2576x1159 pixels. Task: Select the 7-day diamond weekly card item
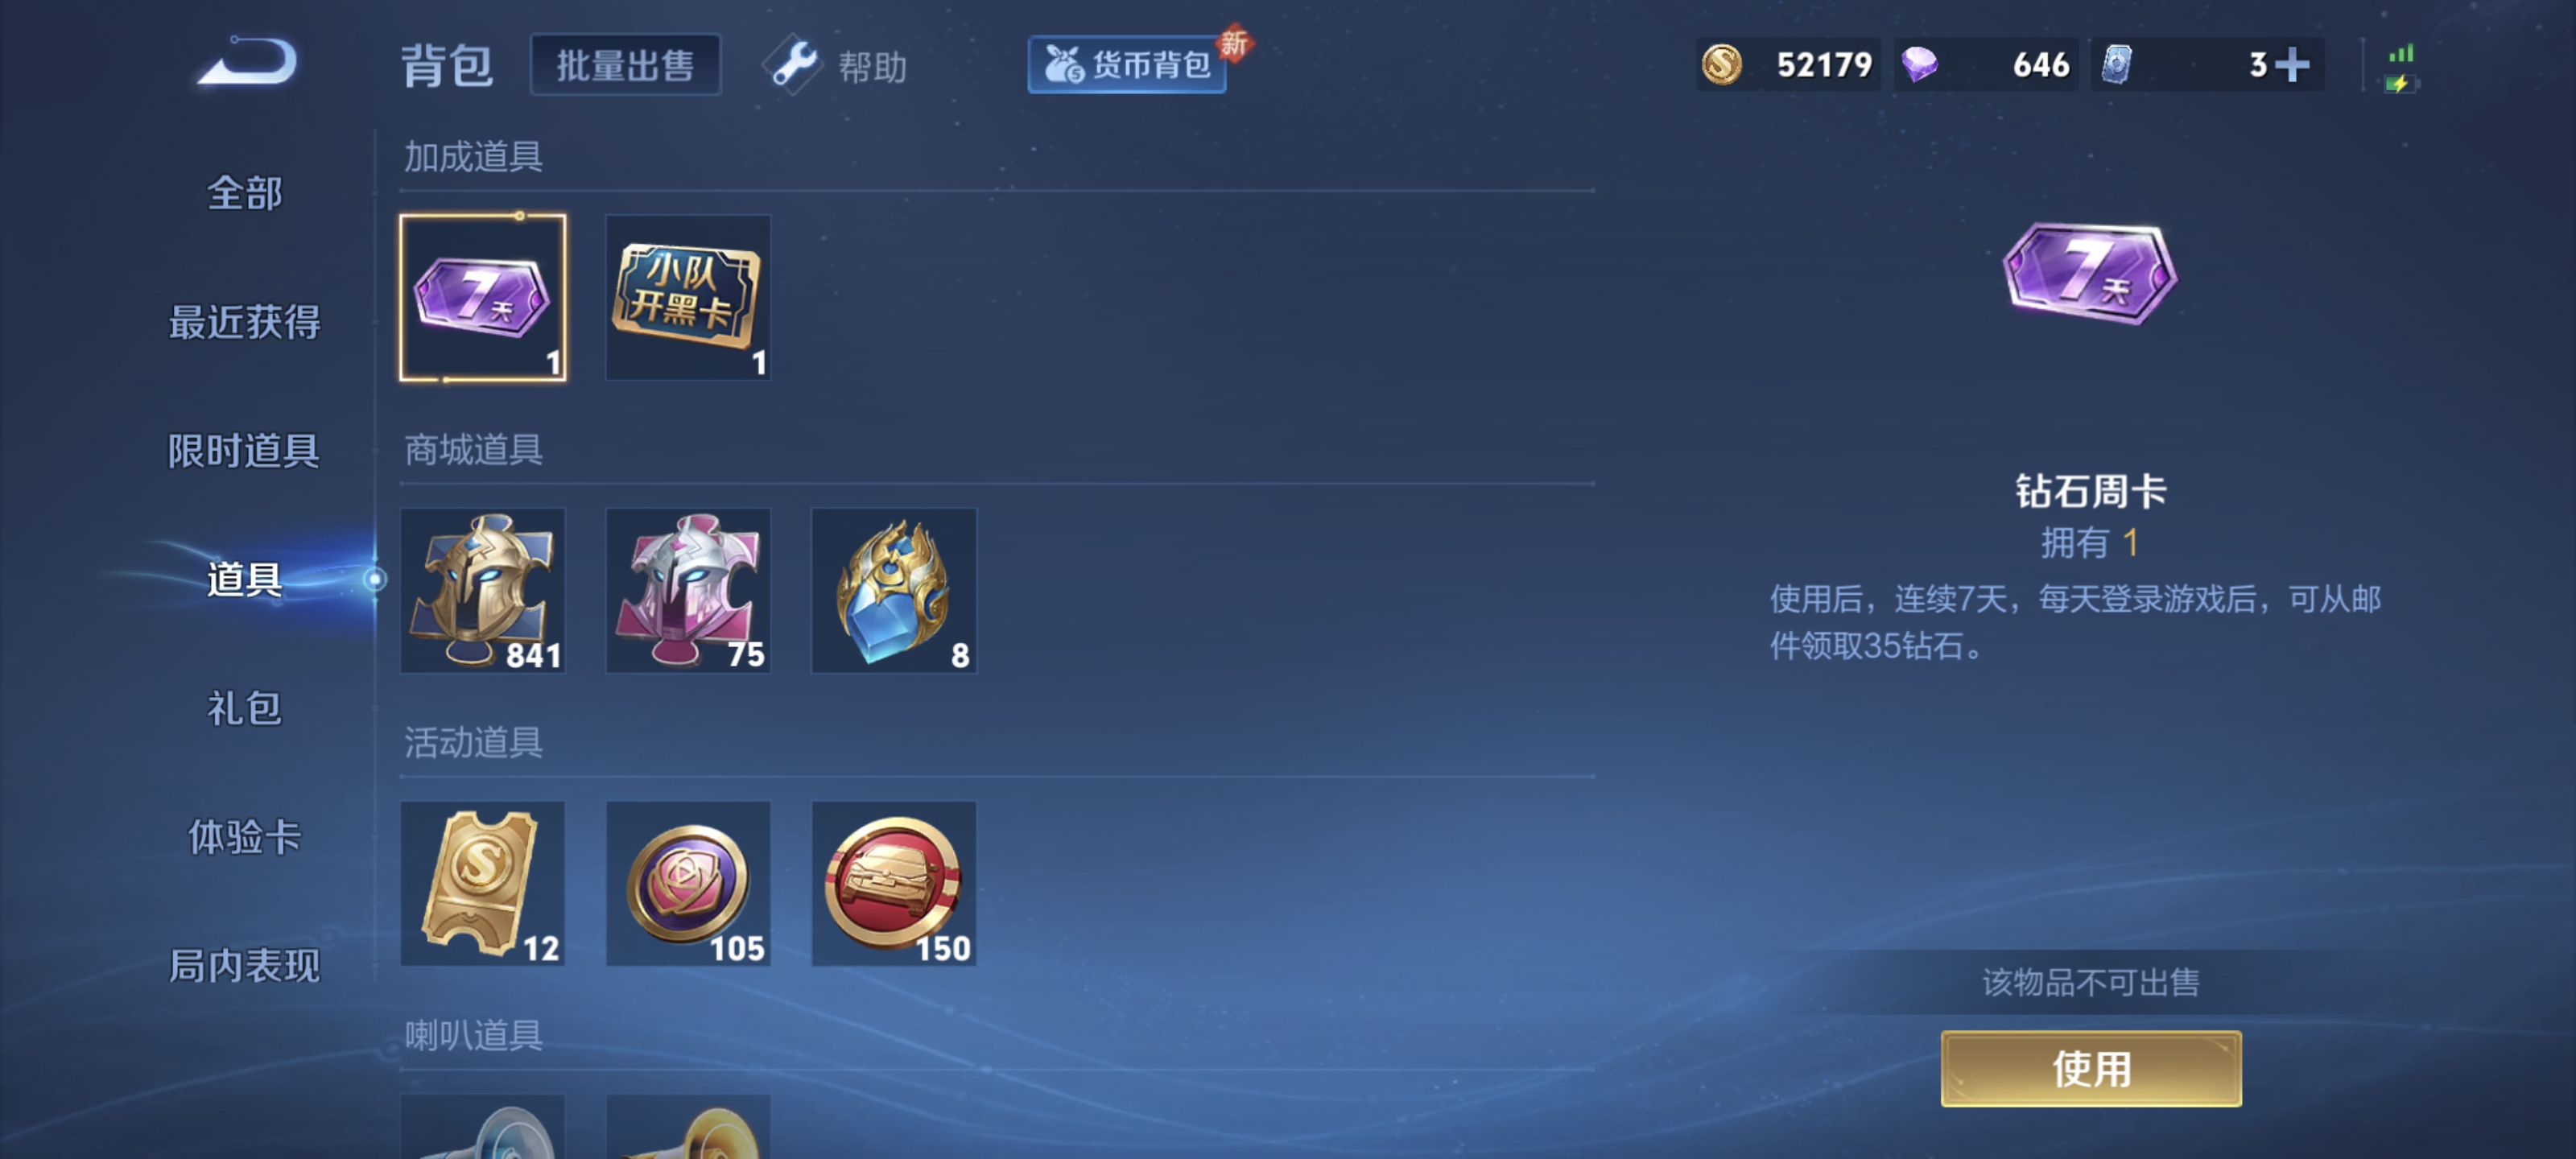[483, 297]
